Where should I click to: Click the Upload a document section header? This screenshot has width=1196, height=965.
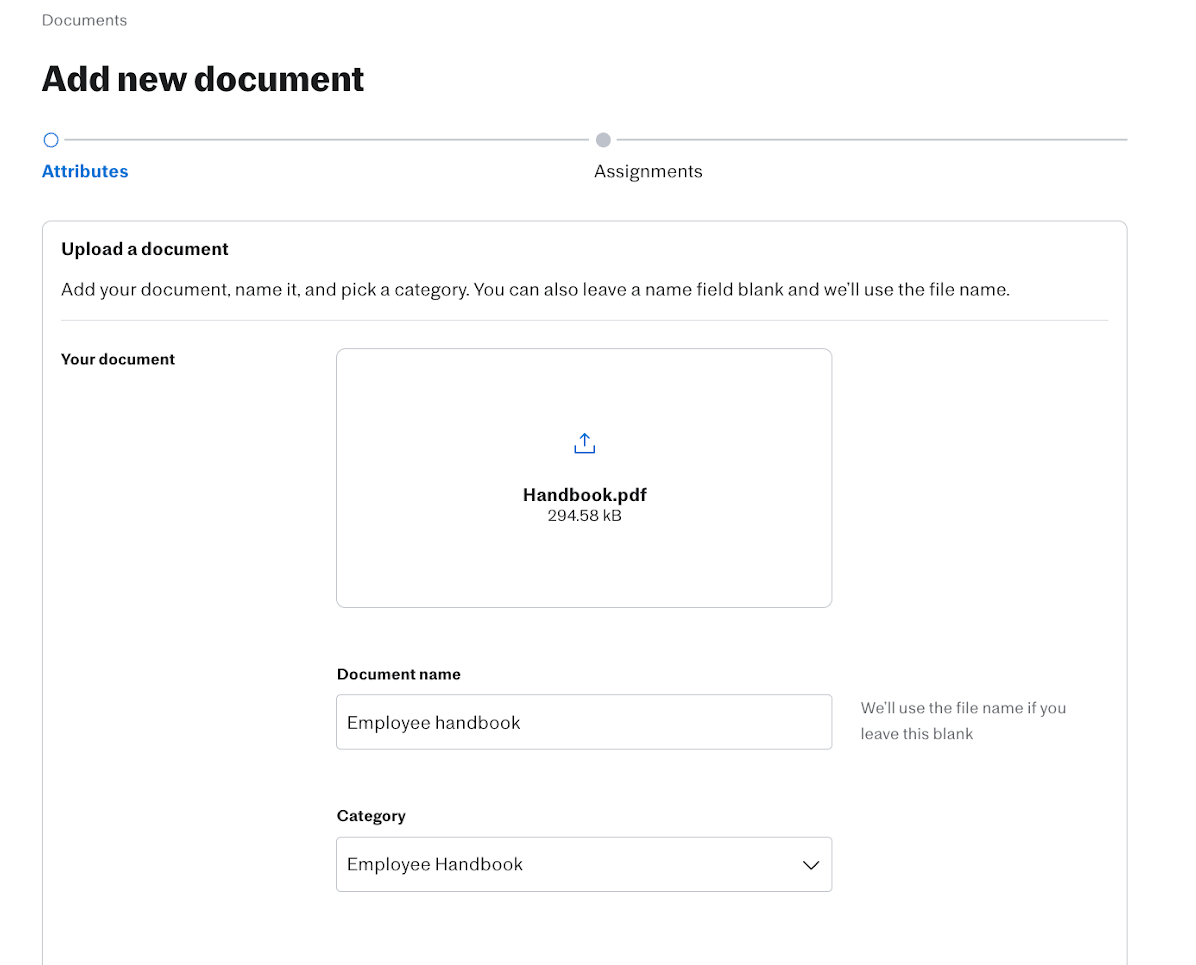click(x=144, y=248)
